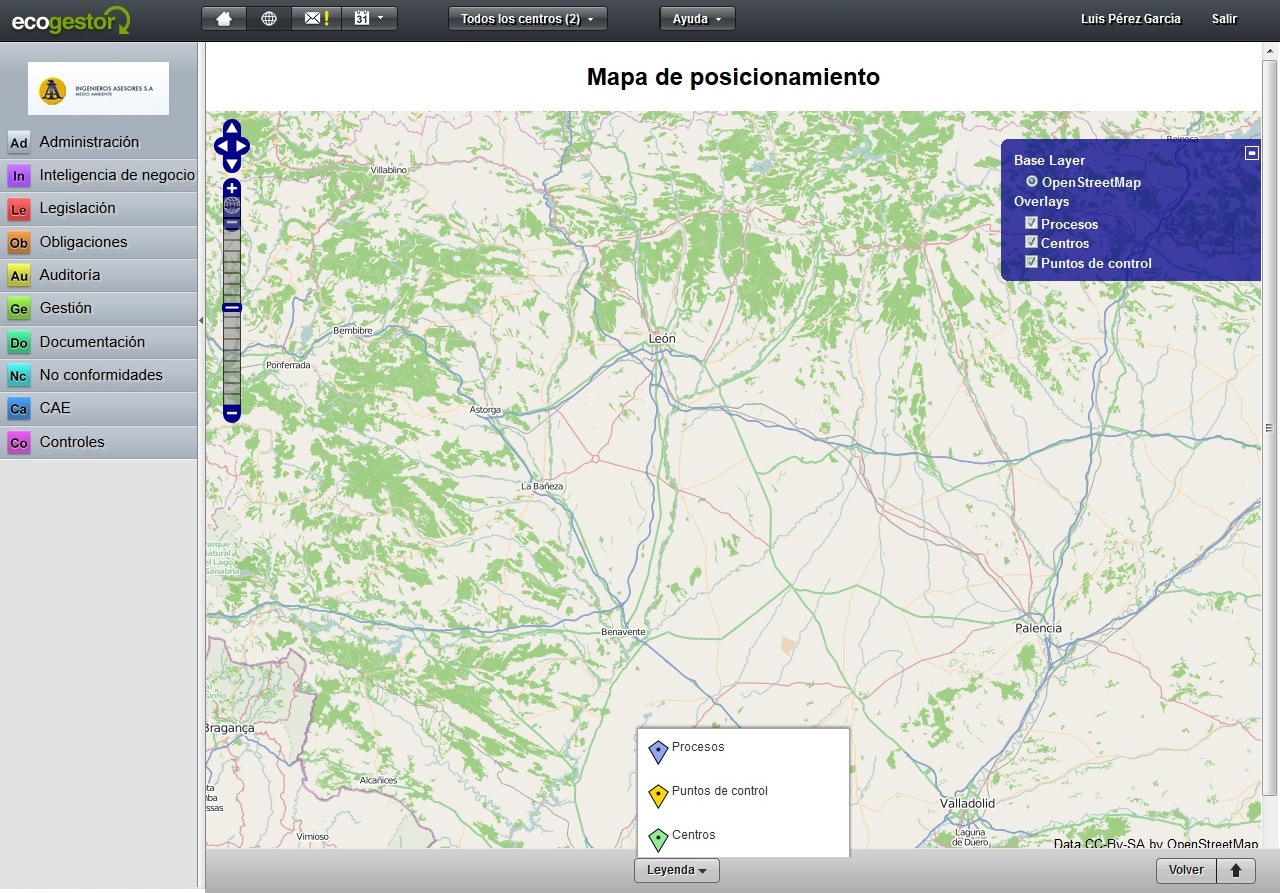The height and width of the screenshot is (893, 1280).
Task: Open the CAE module icon
Action: pos(17,408)
